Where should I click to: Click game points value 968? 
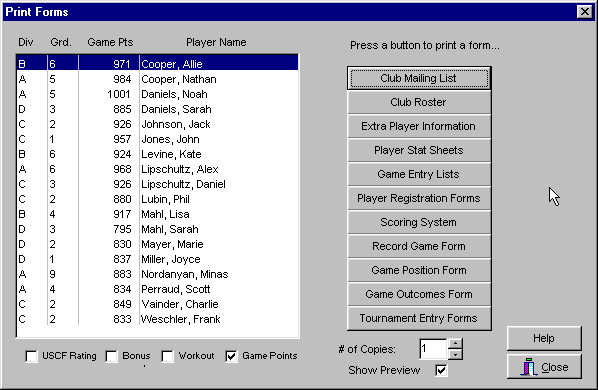[x=122, y=169]
